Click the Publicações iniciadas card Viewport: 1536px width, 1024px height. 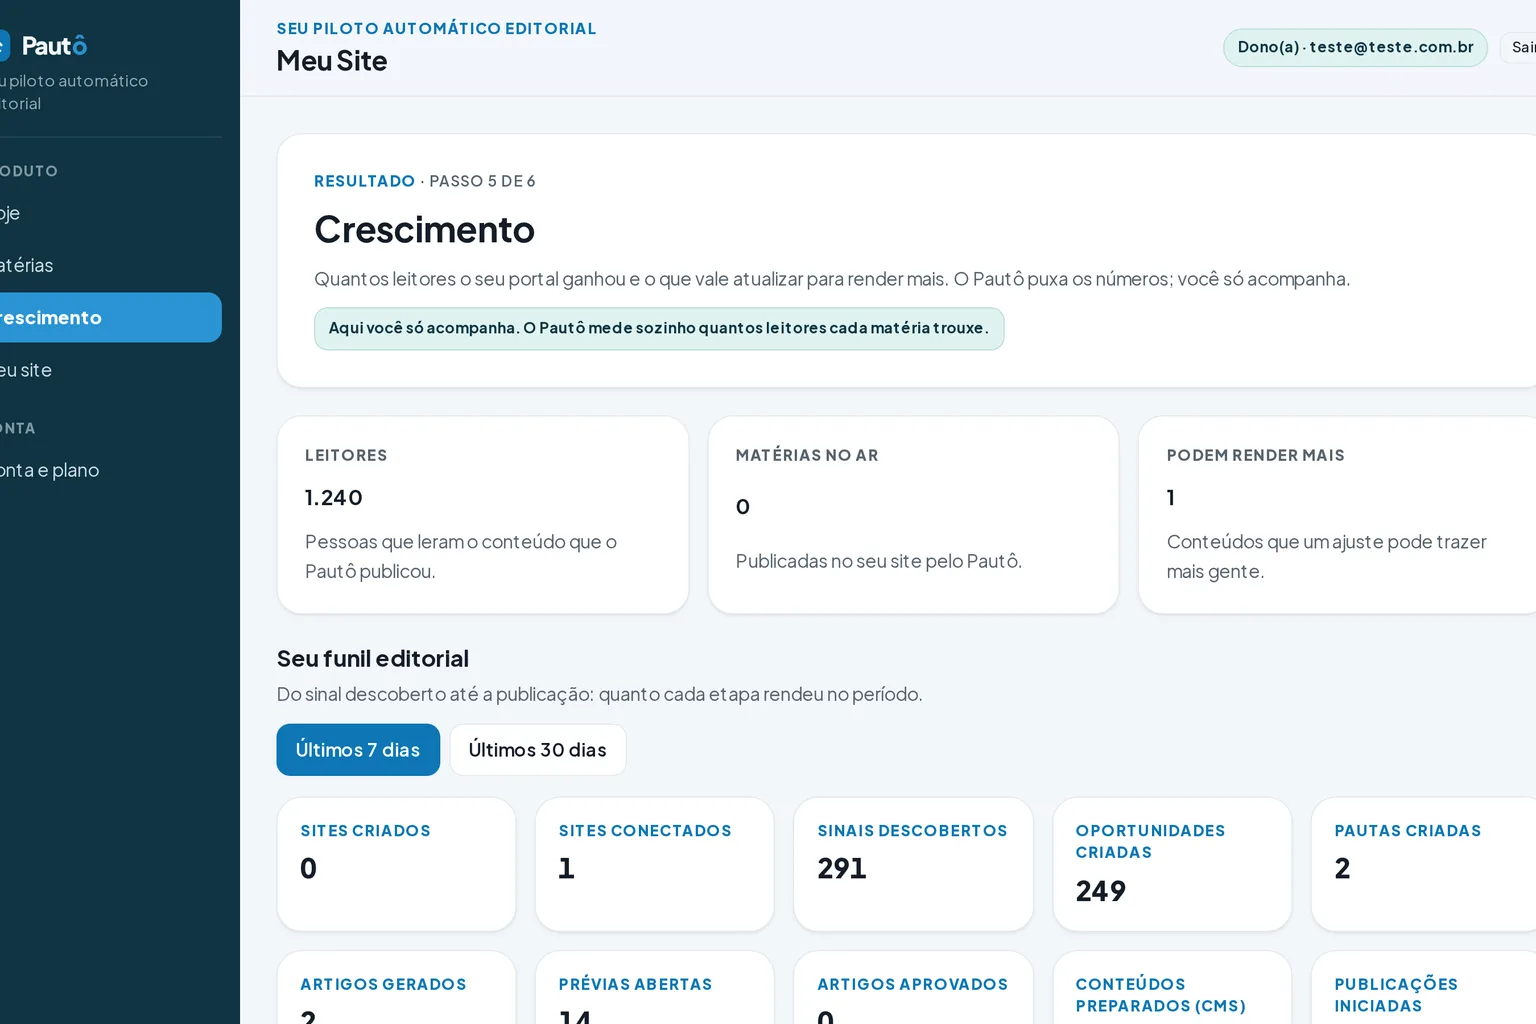click(1424, 988)
